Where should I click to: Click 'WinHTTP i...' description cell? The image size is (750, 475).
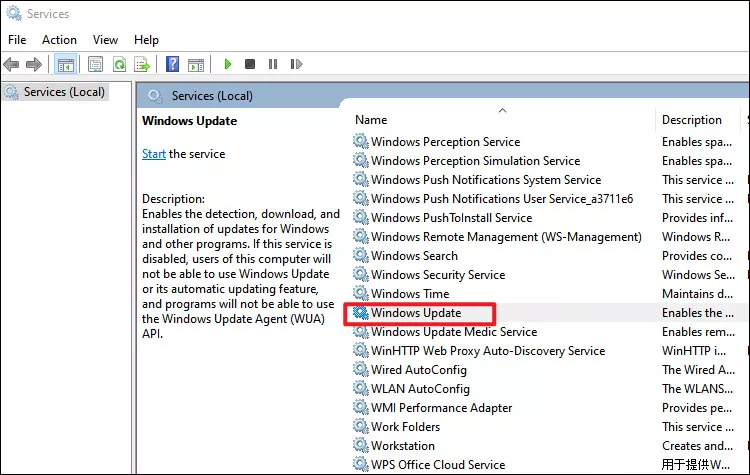click(694, 351)
